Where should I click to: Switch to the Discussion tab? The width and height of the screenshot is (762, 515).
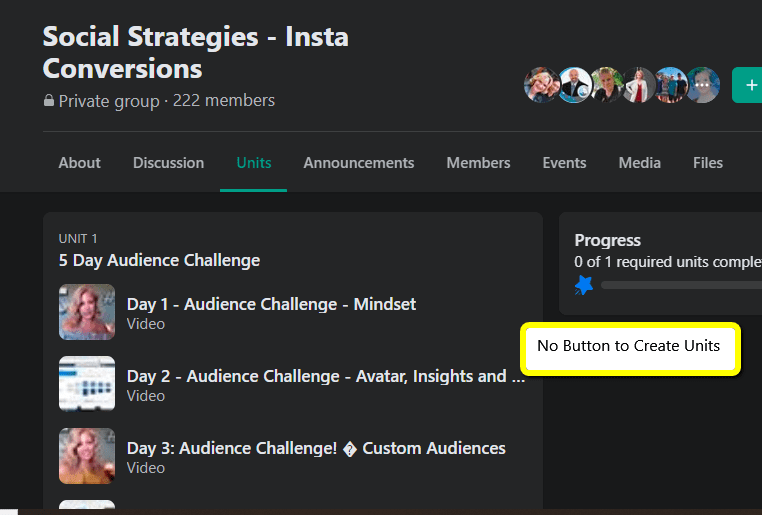(169, 163)
